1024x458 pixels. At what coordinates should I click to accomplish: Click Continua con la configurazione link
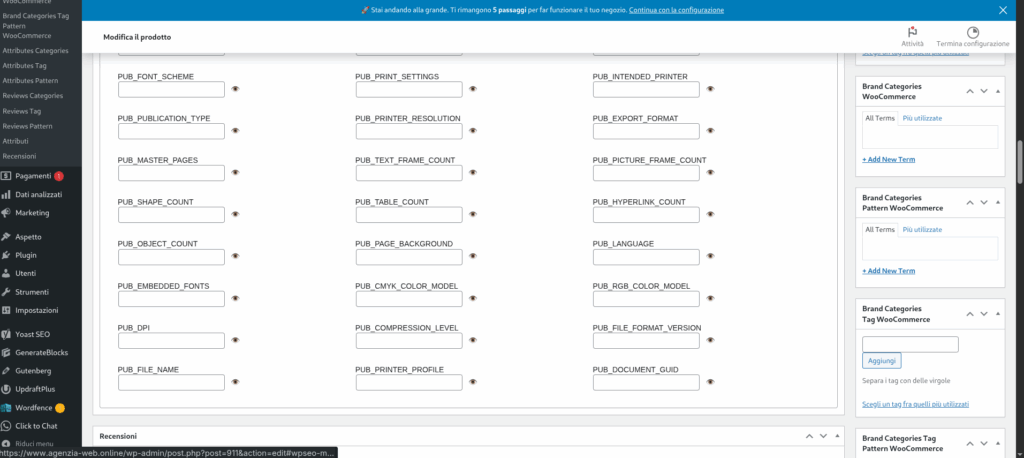click(676, 10)
